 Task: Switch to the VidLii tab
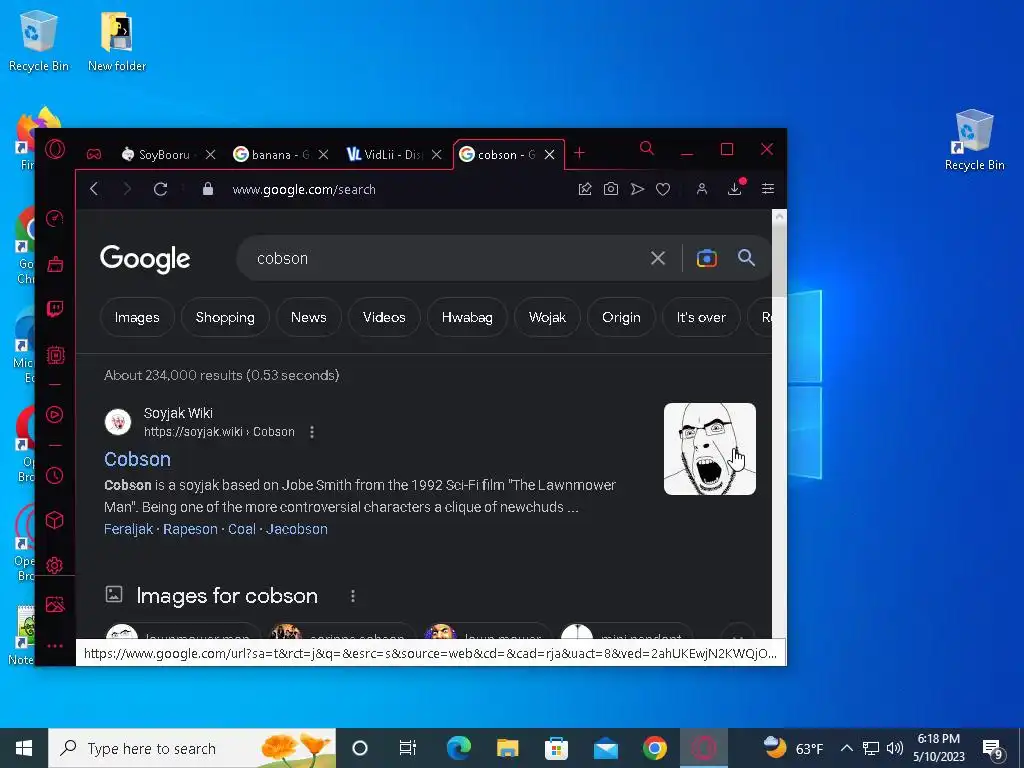click(x=385, y=155)
